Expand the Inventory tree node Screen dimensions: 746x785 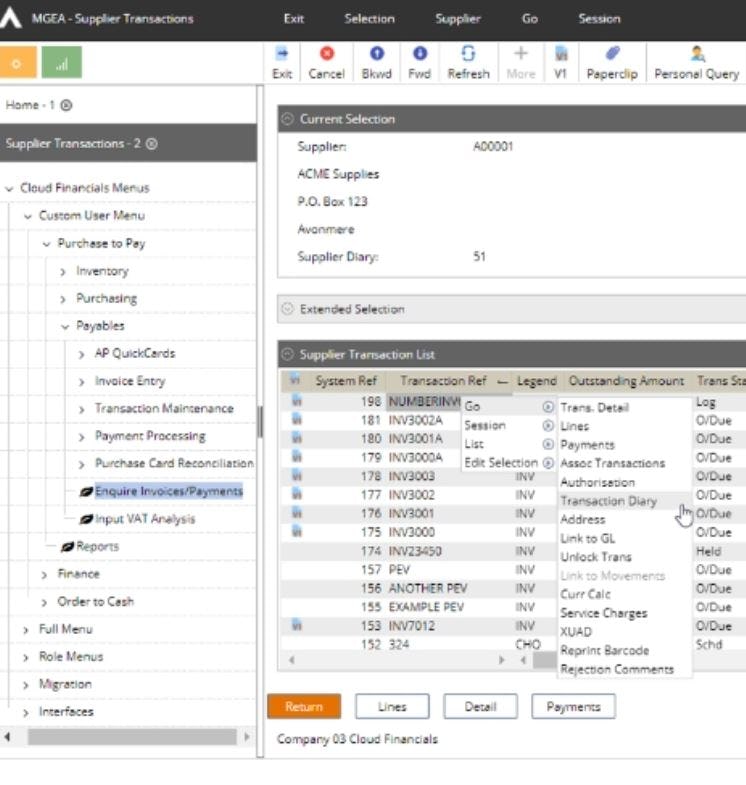coord(63,272)
